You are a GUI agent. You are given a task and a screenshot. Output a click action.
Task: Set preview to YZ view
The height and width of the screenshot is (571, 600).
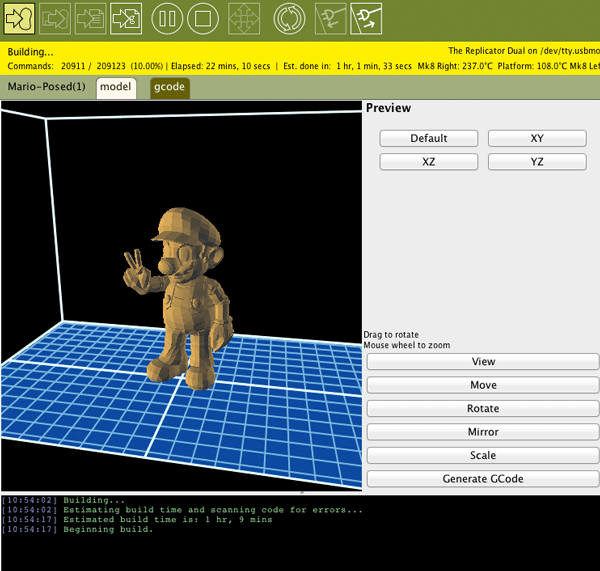pos(537,162)
